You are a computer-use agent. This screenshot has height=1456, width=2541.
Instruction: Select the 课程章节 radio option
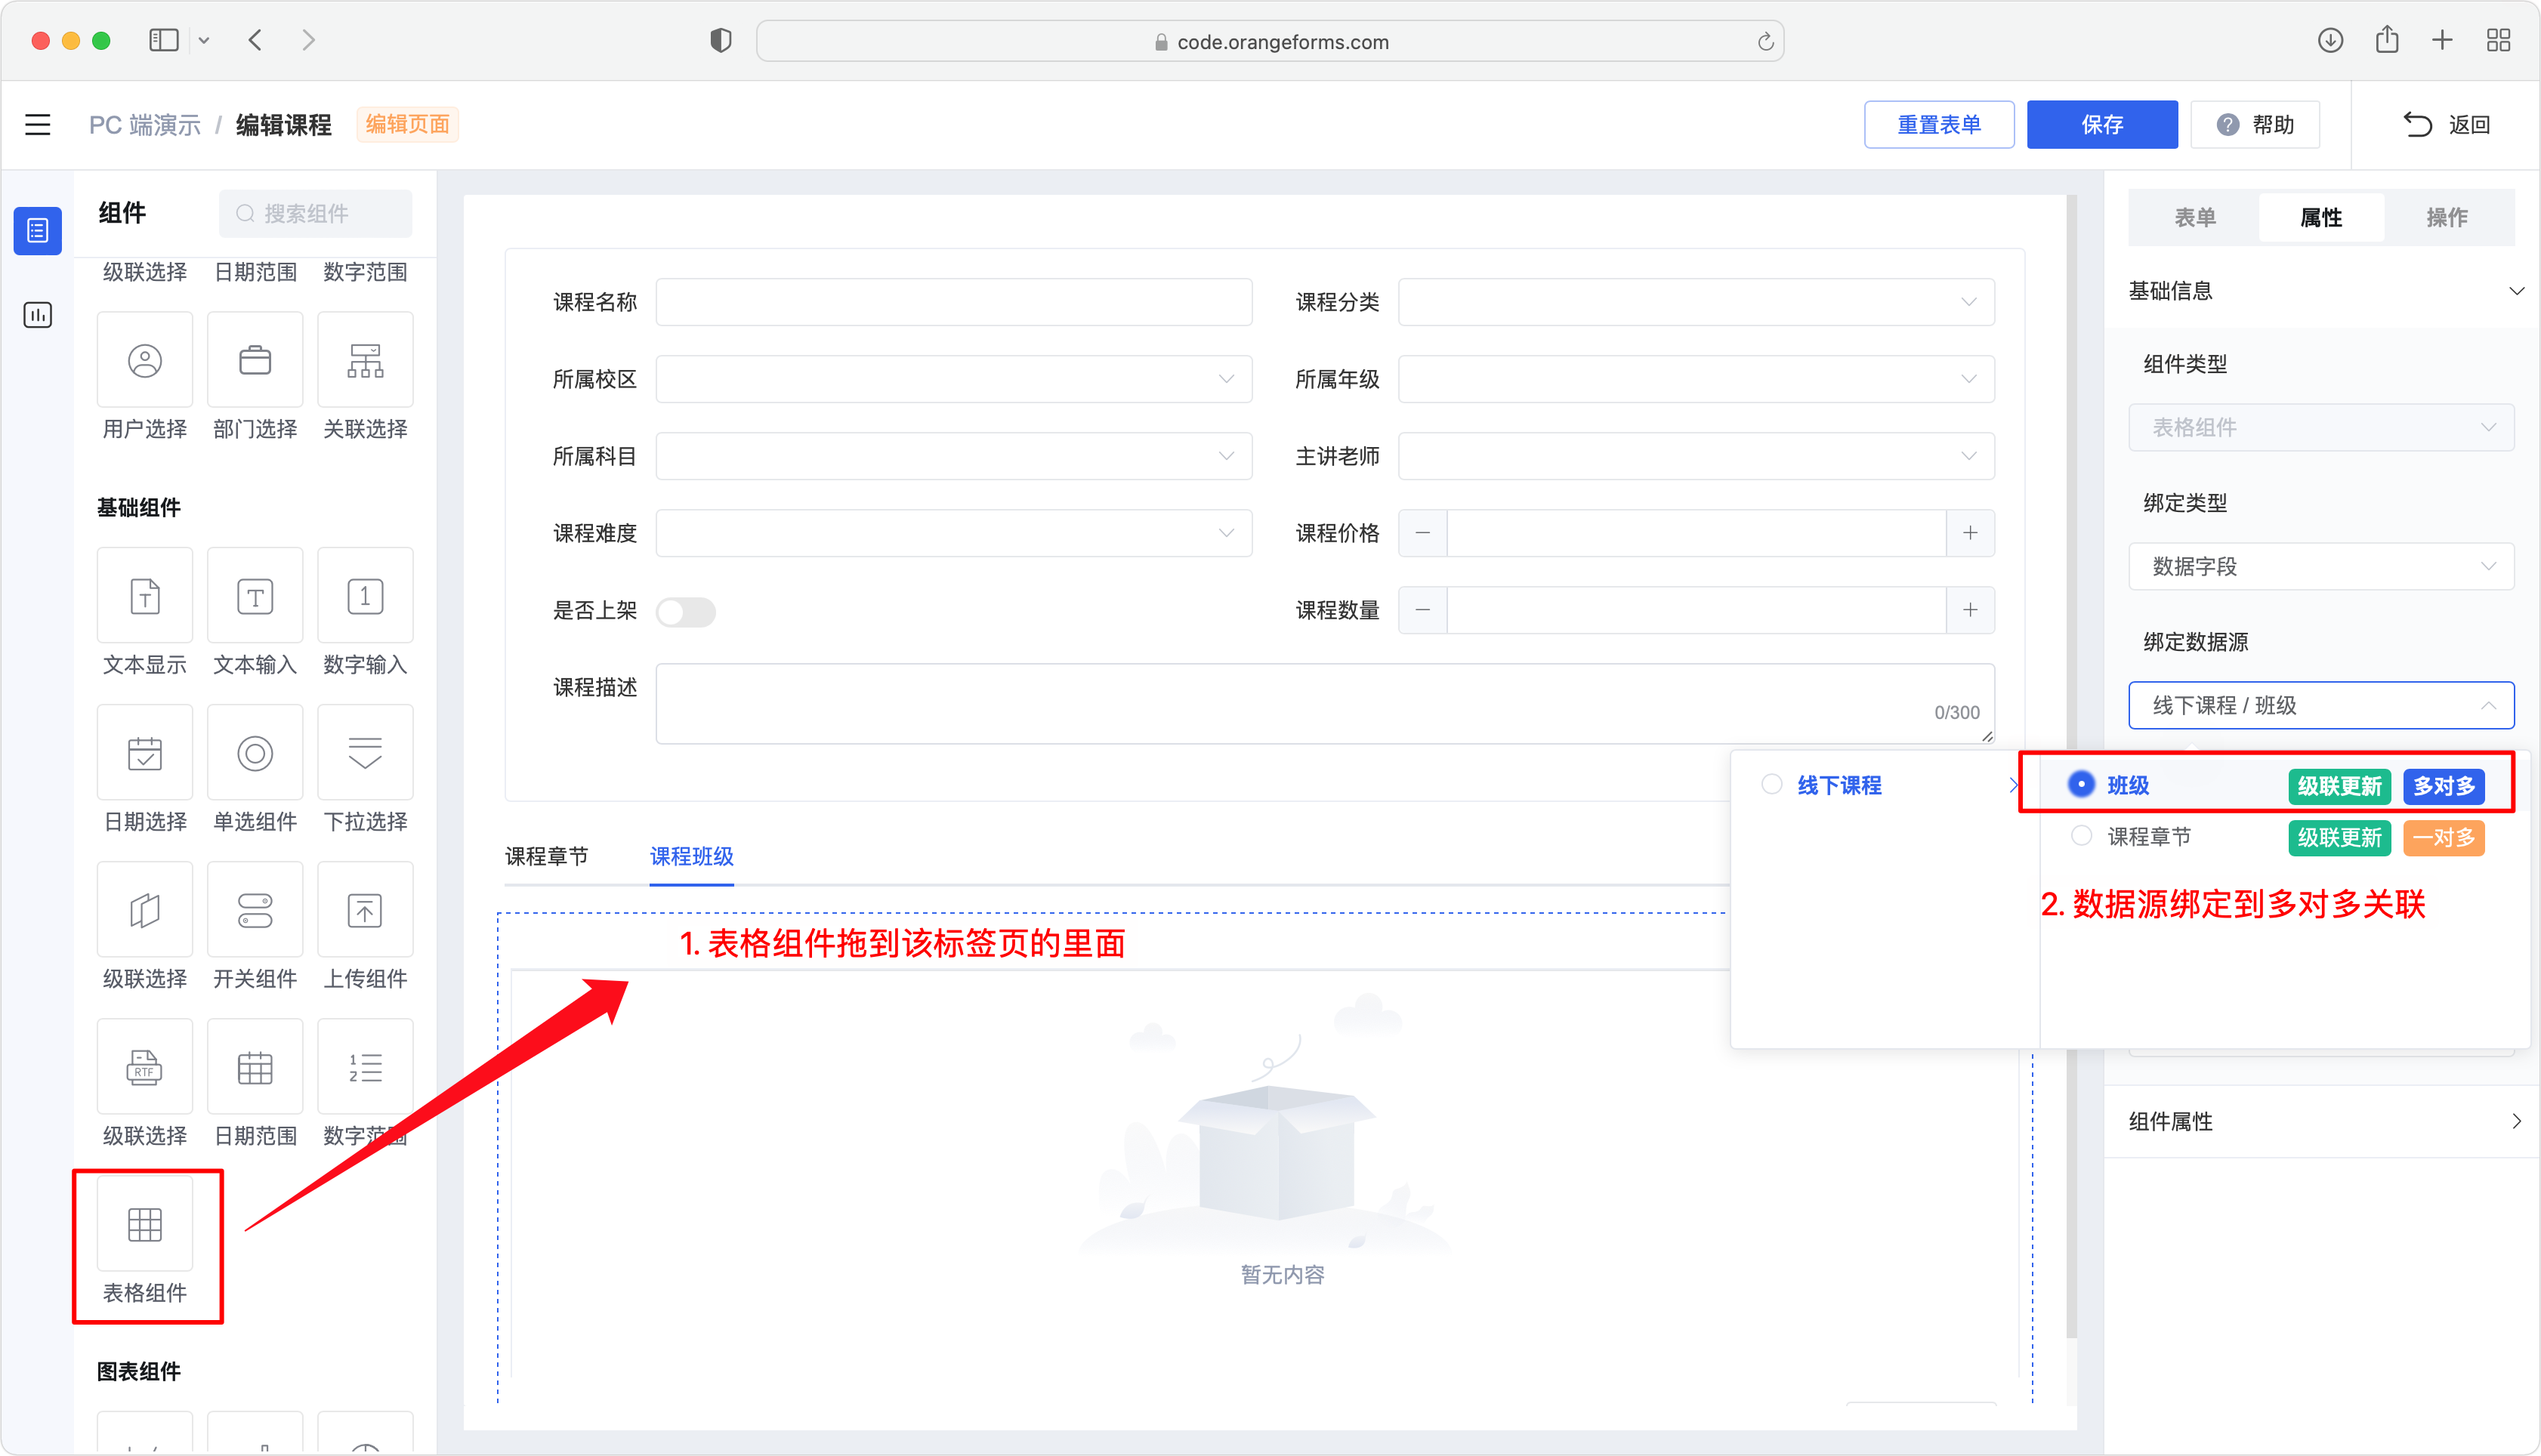point(2081,836)
